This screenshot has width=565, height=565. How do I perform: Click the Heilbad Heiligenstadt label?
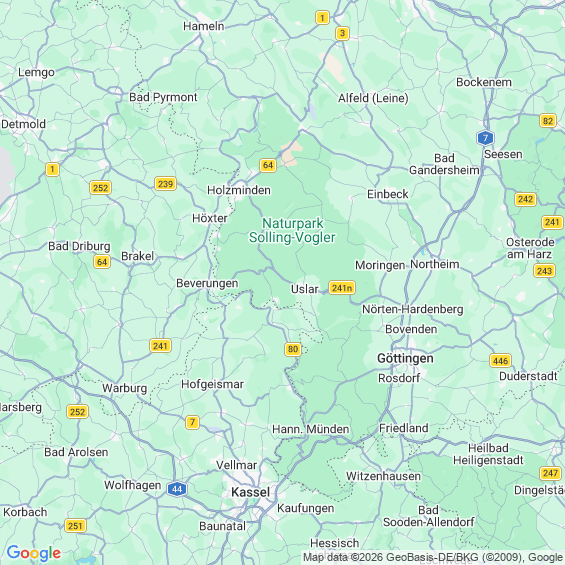488,454
